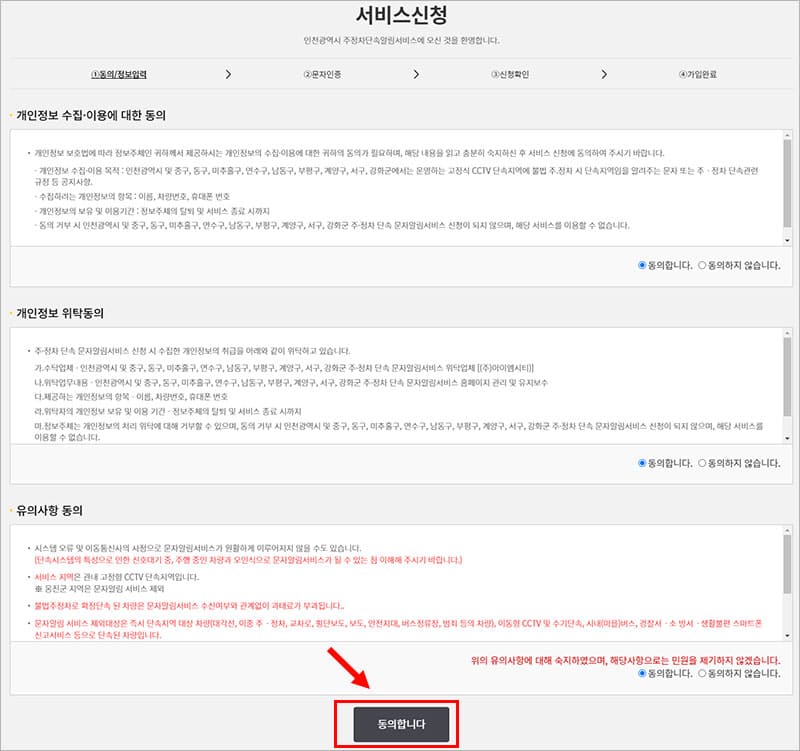Select 동의합니다 for 개인정보 수집·이용

643,265
